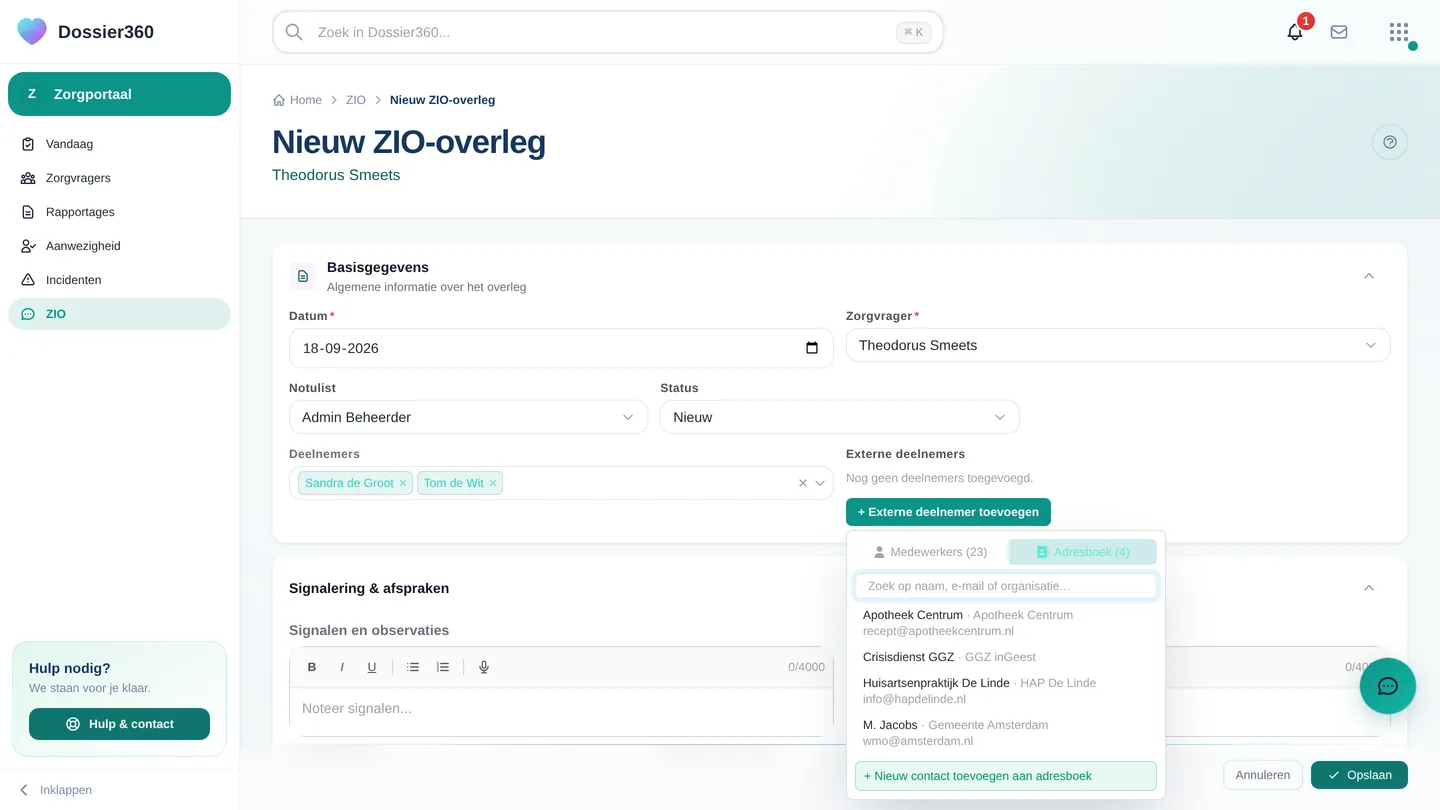
Task: Open the Notulist dropdown
Action: (x=468, y=417)
